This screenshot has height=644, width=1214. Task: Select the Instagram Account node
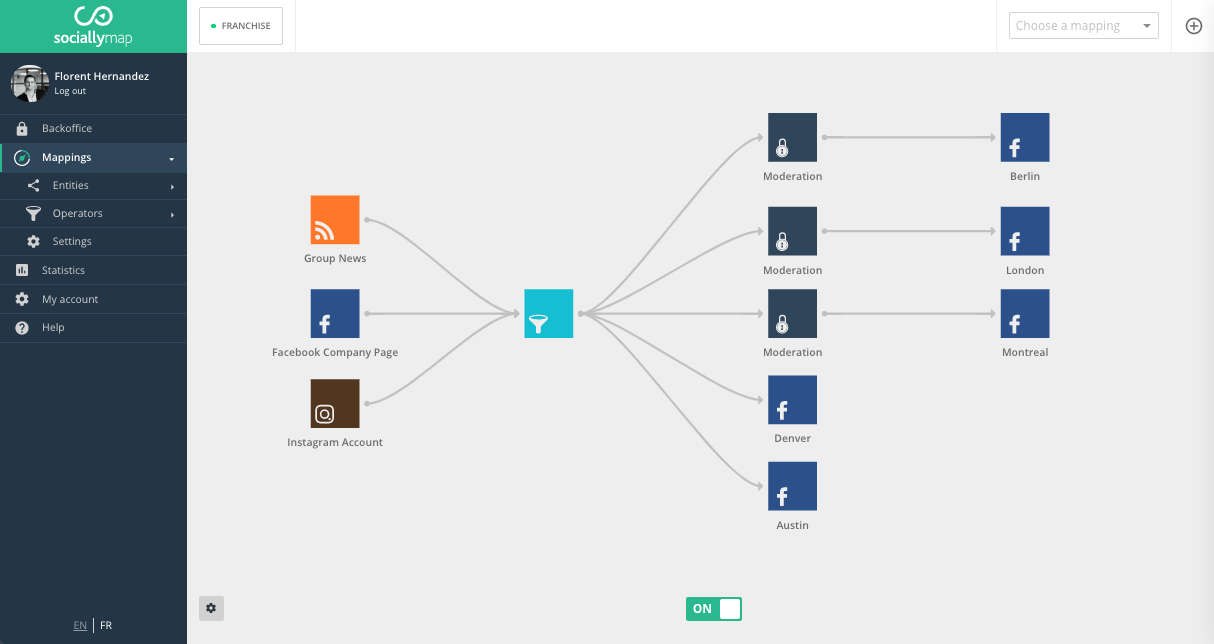point(335,403)
